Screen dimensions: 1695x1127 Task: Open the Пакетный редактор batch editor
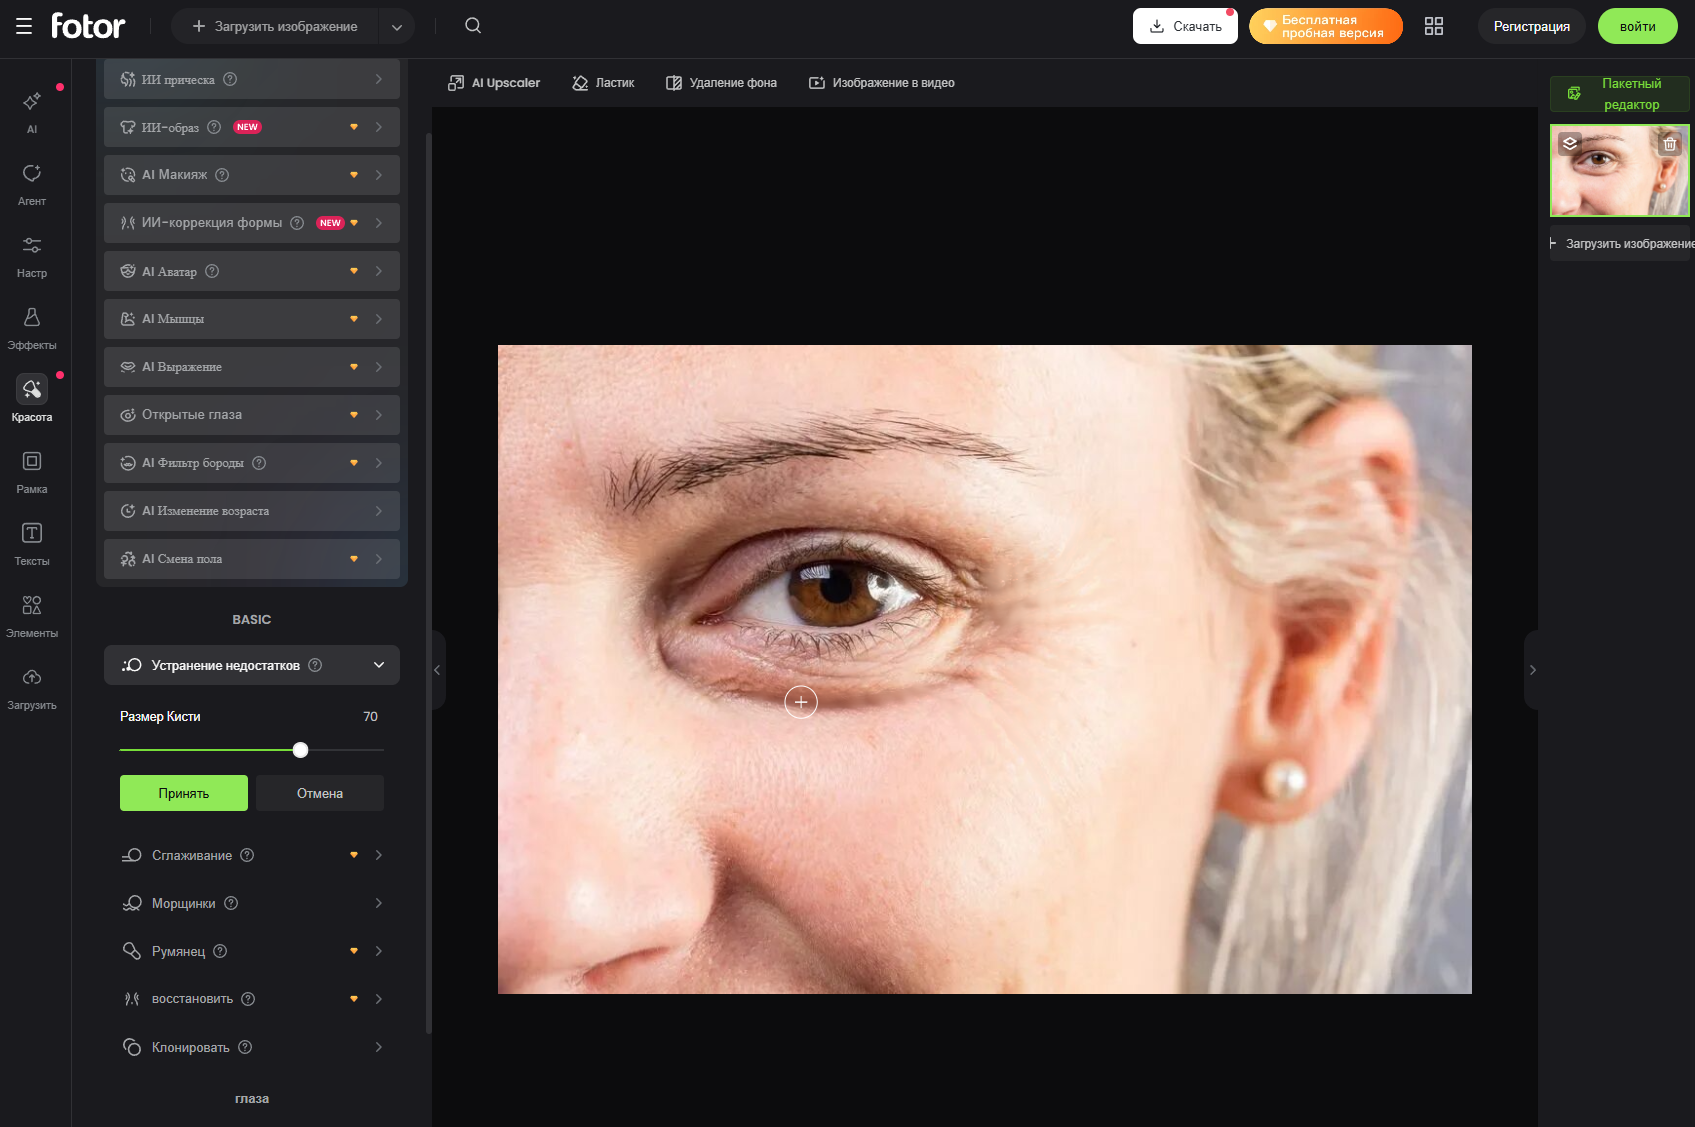[x=1620, y=94]
